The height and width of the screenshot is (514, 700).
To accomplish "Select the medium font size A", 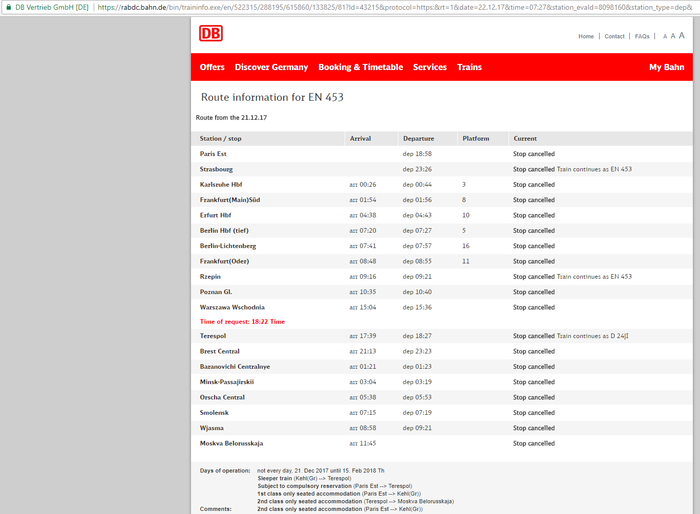I will (x=673, y=36).
